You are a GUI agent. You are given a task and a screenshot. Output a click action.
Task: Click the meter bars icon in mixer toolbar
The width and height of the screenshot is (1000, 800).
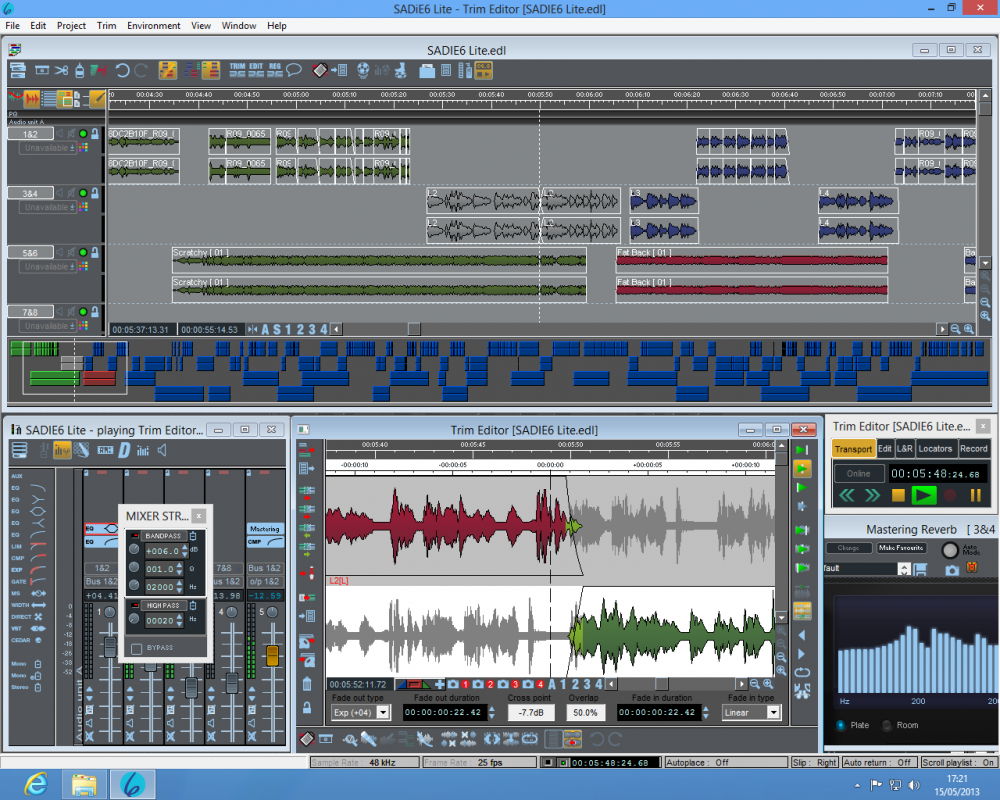pos(142,450)
